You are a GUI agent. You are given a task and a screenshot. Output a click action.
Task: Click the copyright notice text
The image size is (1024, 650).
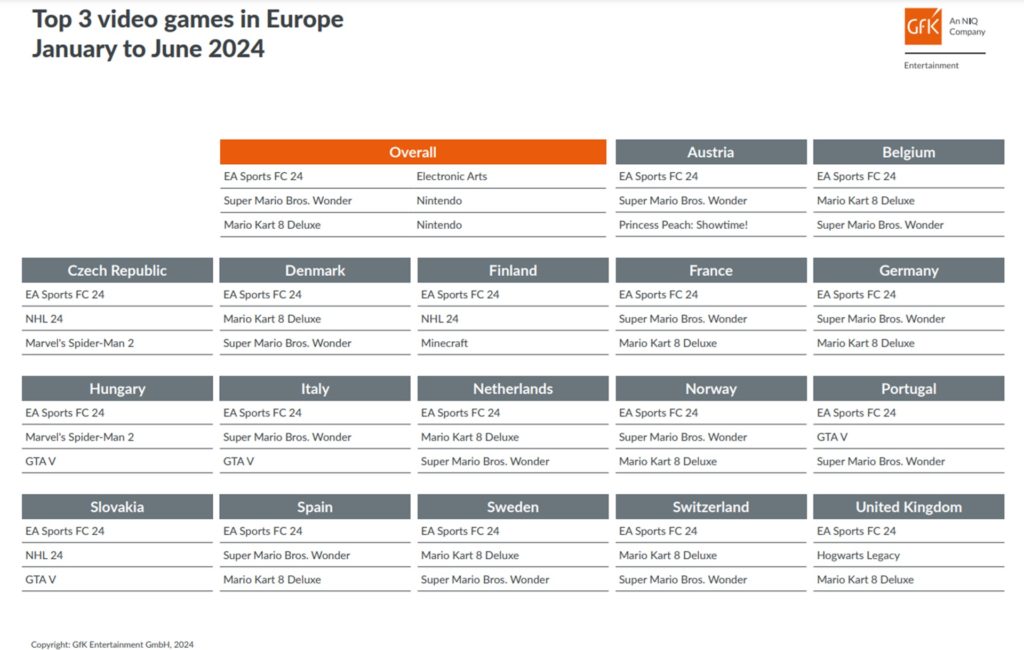(x=112, y=644)
